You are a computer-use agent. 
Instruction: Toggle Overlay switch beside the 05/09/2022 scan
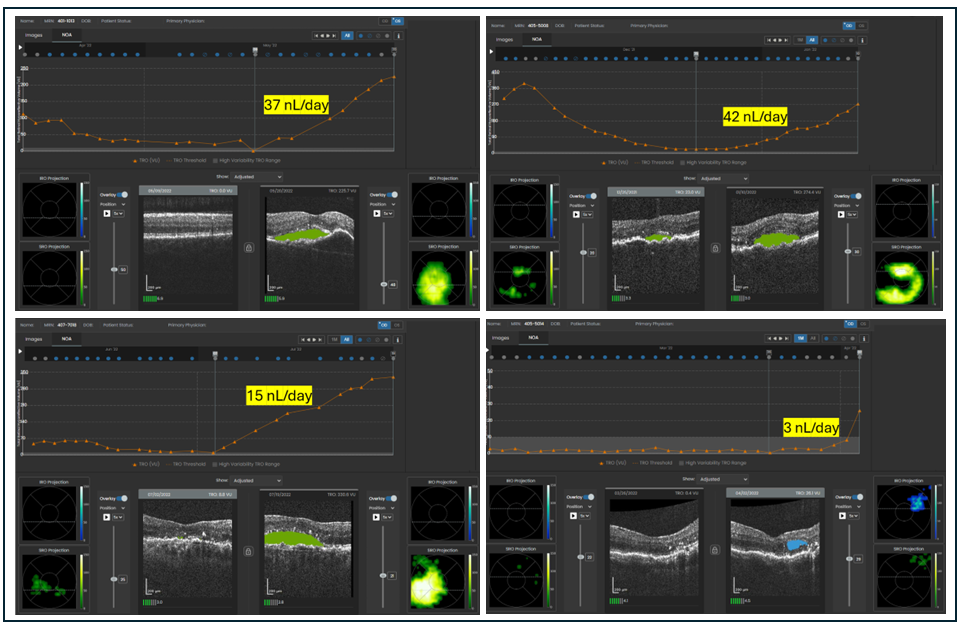tap(122, 195)
